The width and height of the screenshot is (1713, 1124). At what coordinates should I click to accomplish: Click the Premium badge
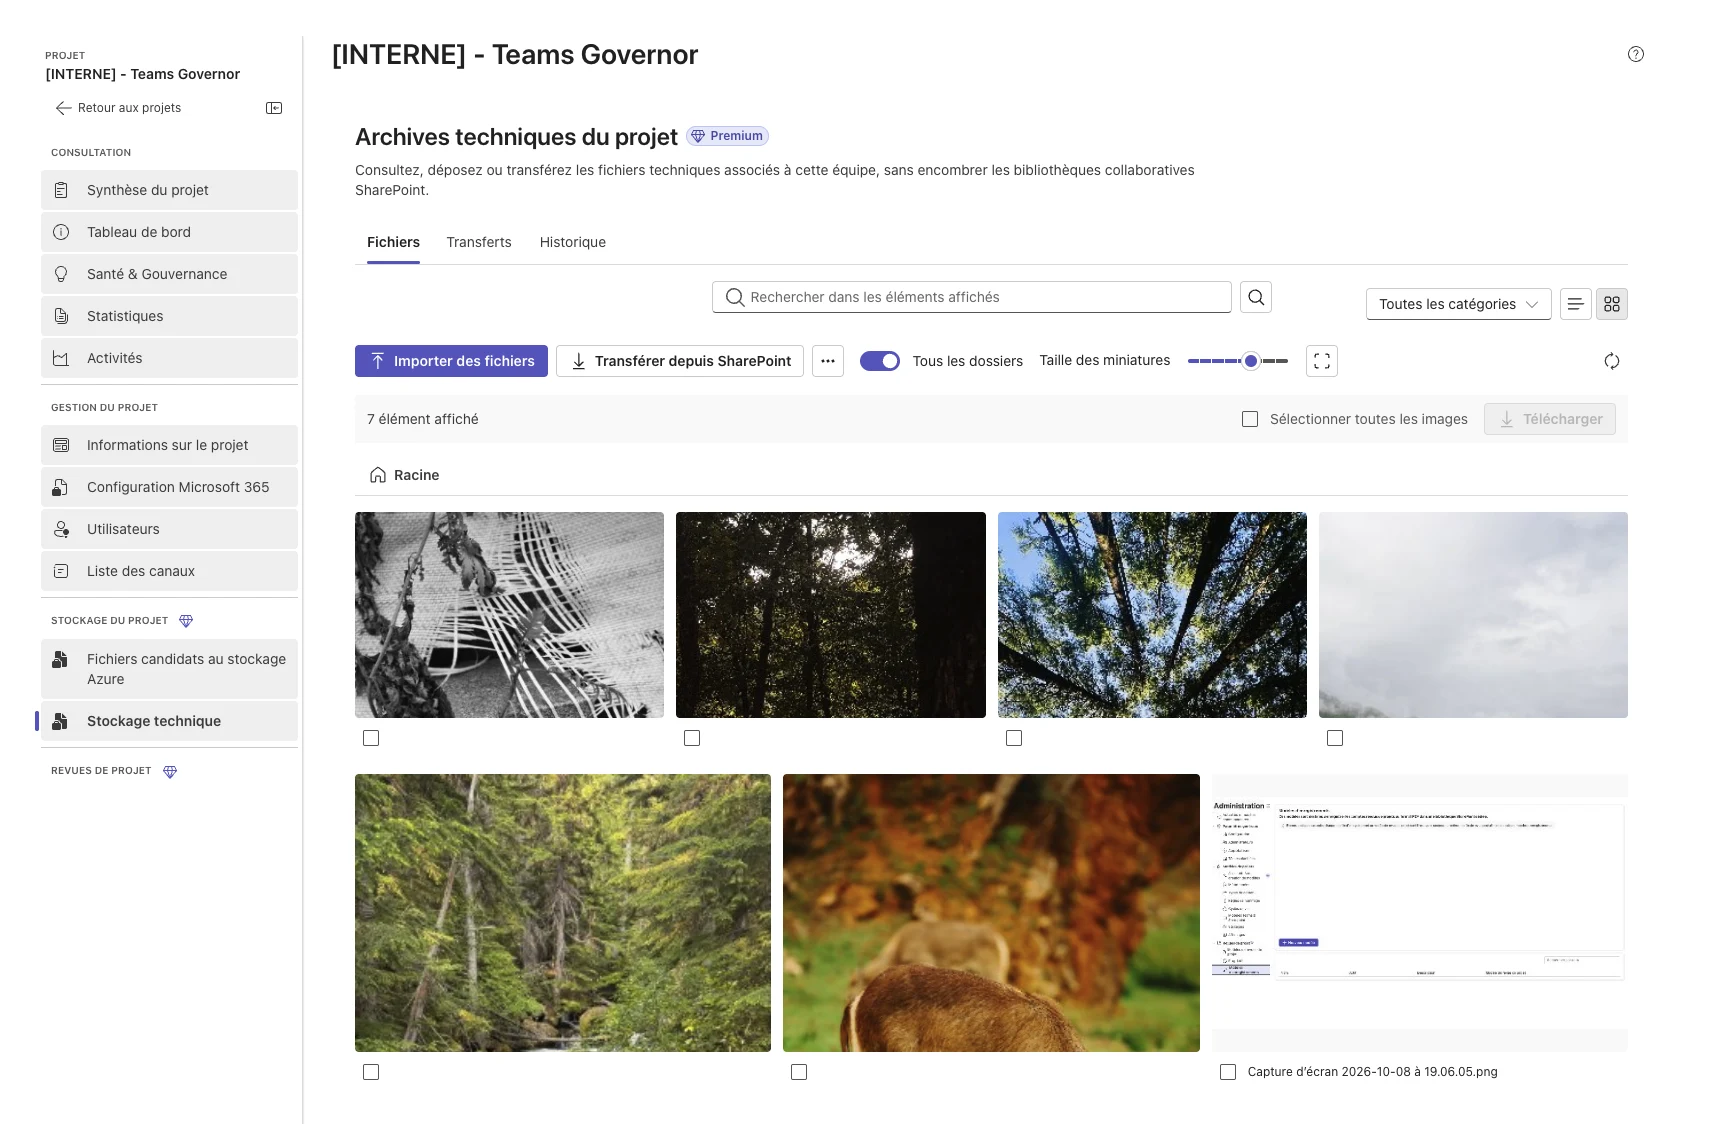727,136
